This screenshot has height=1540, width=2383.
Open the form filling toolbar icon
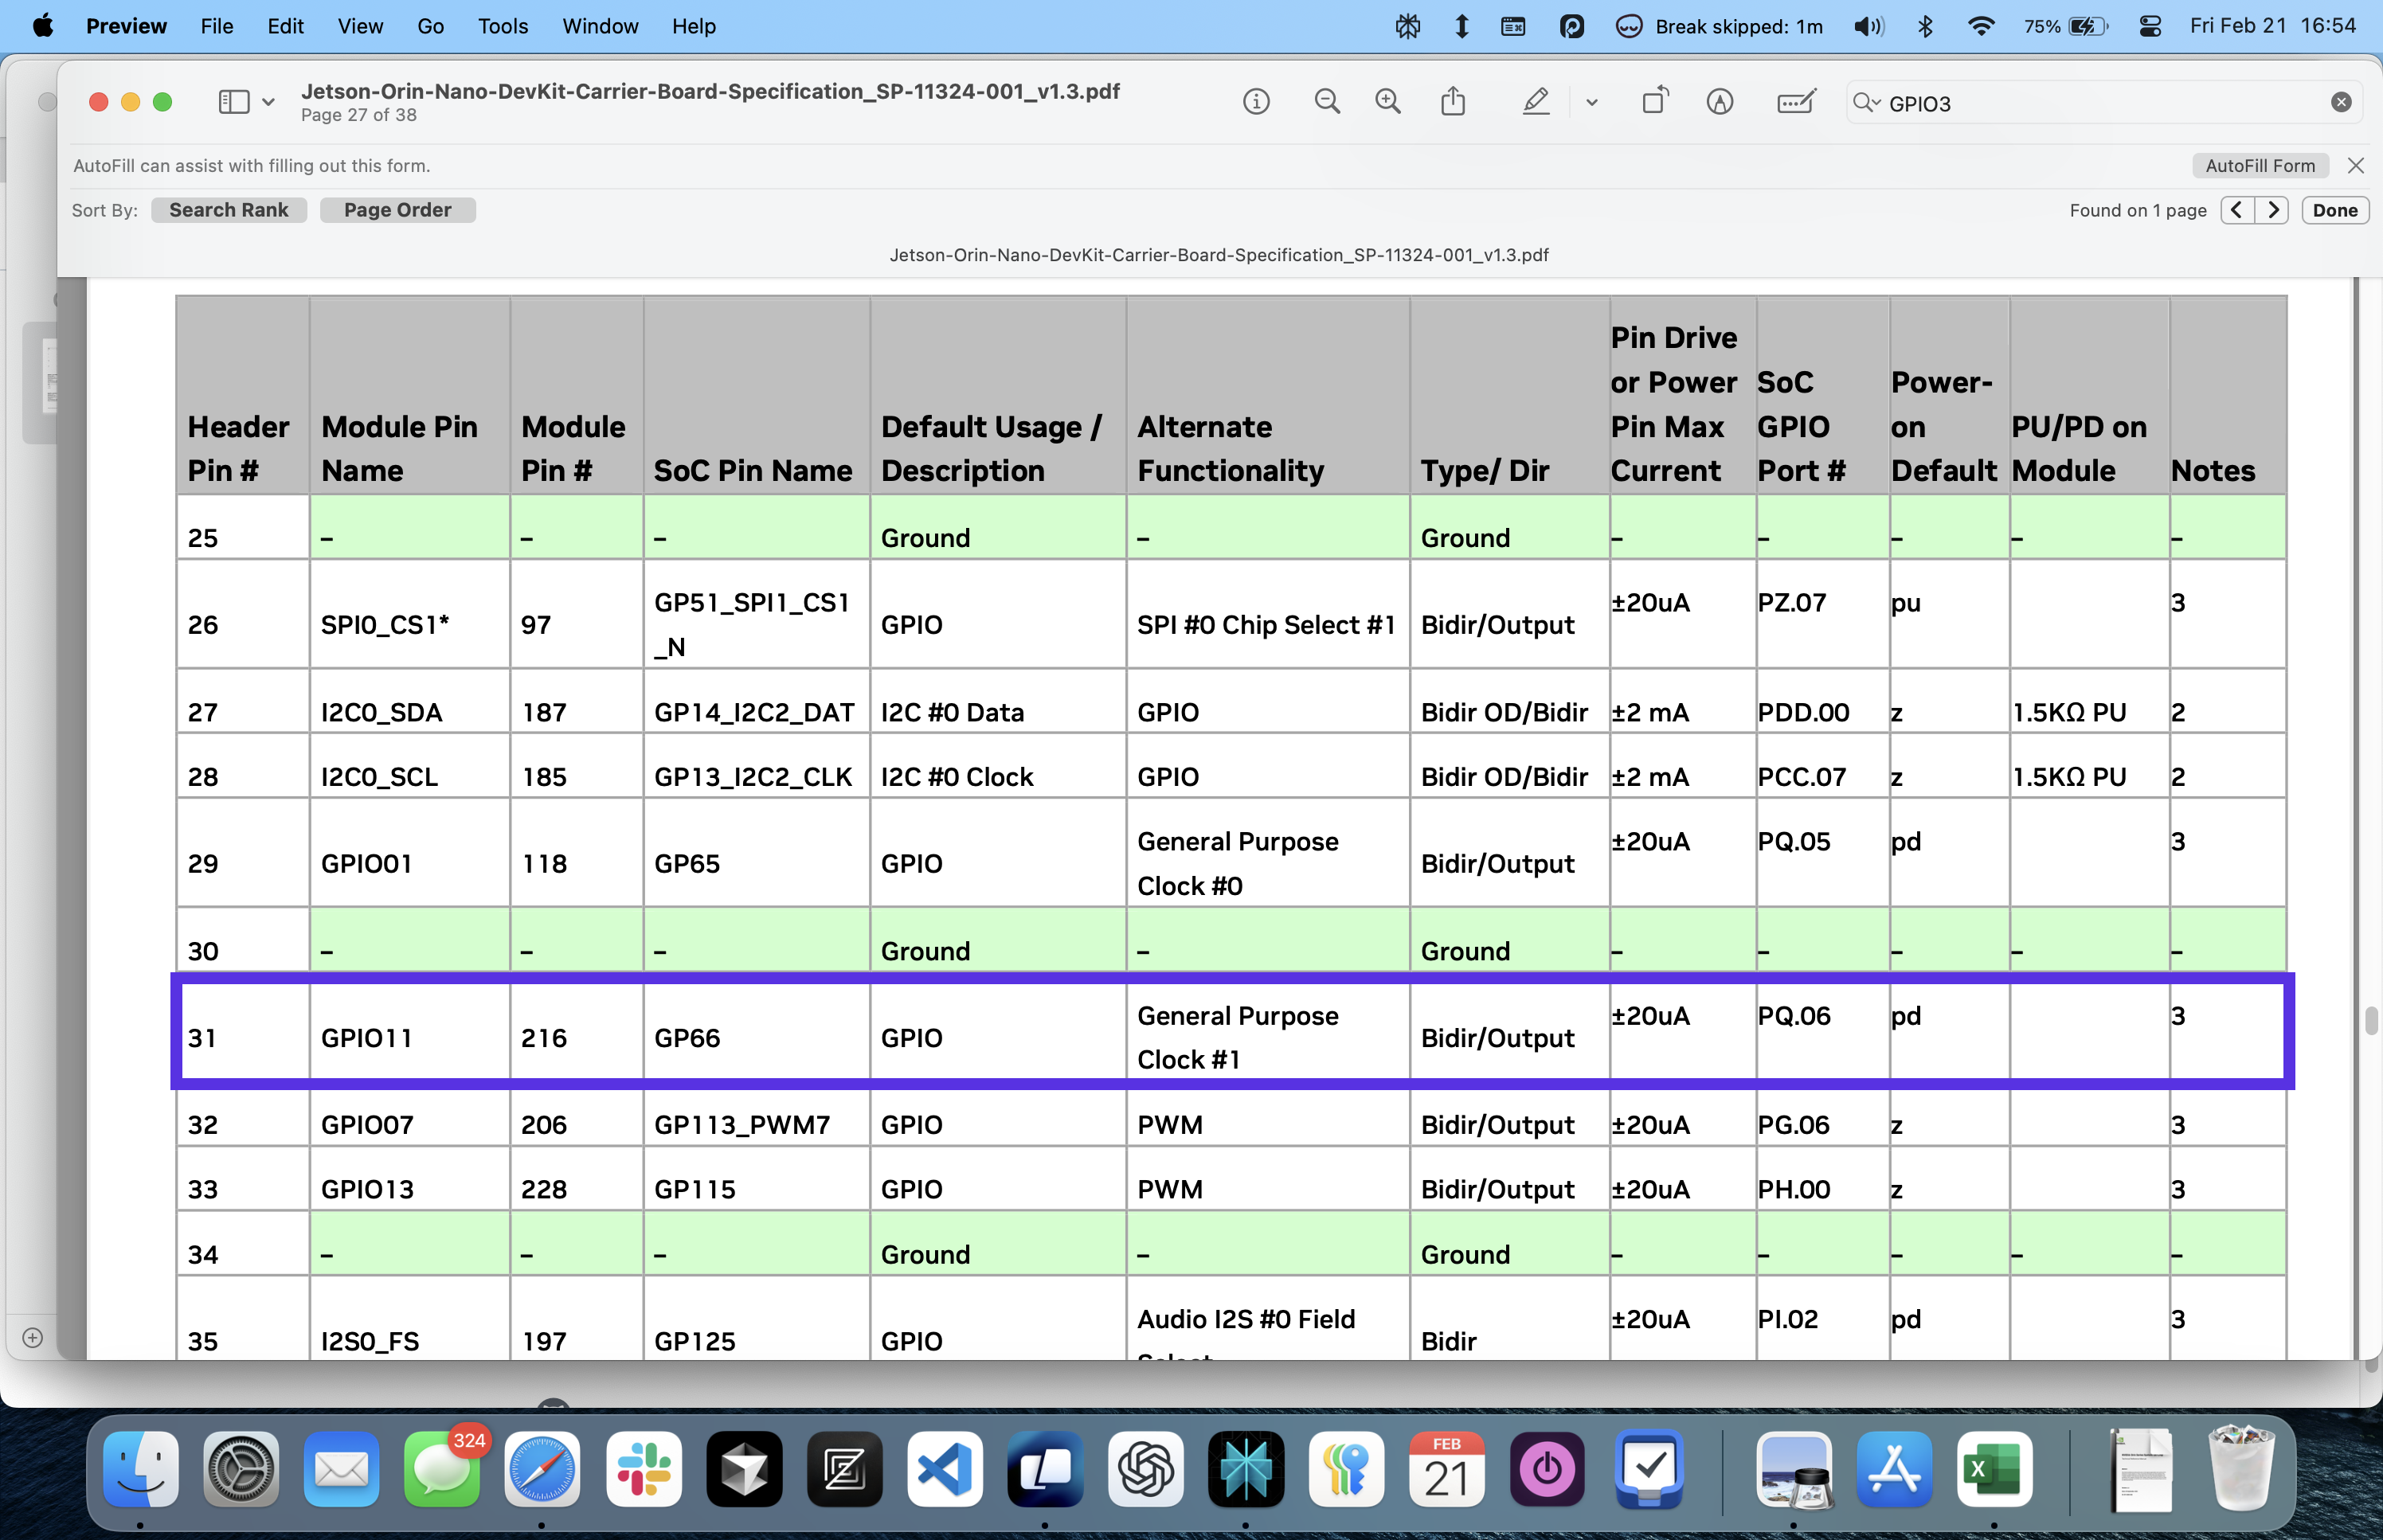[1796, 102]
